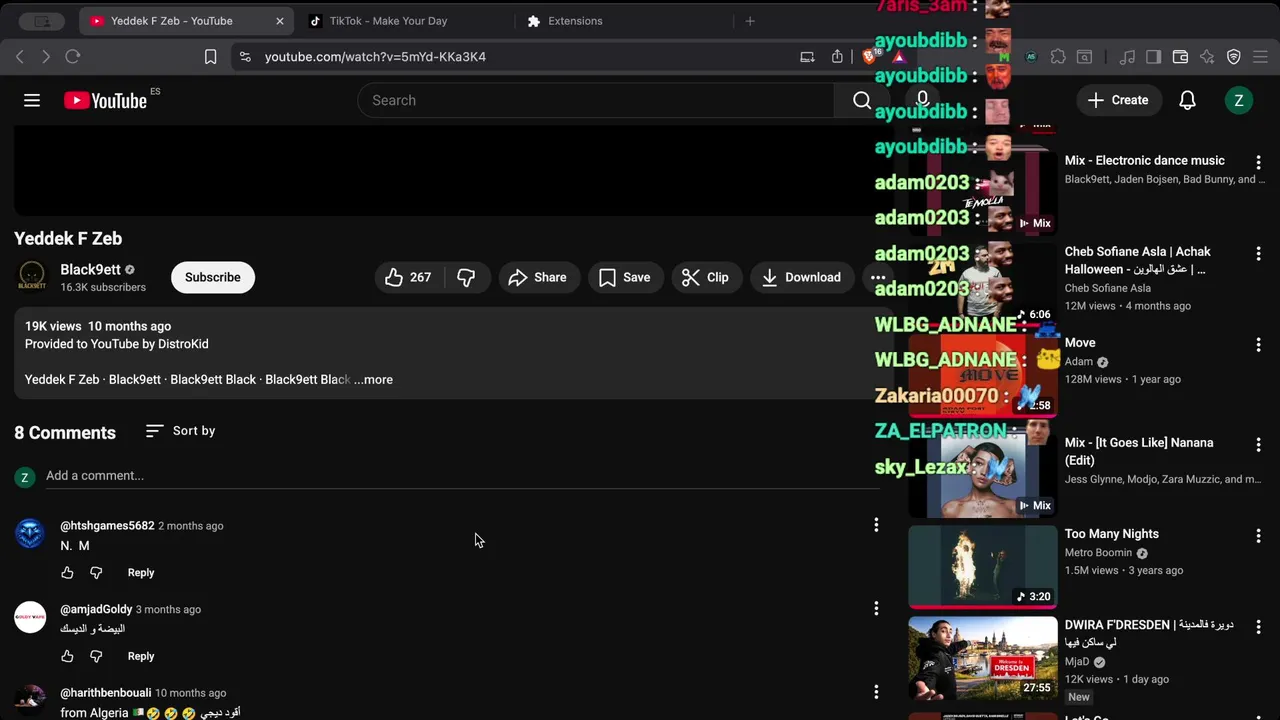
Task: Open the extensions puzzle icon
Action: click(1058, 57)
